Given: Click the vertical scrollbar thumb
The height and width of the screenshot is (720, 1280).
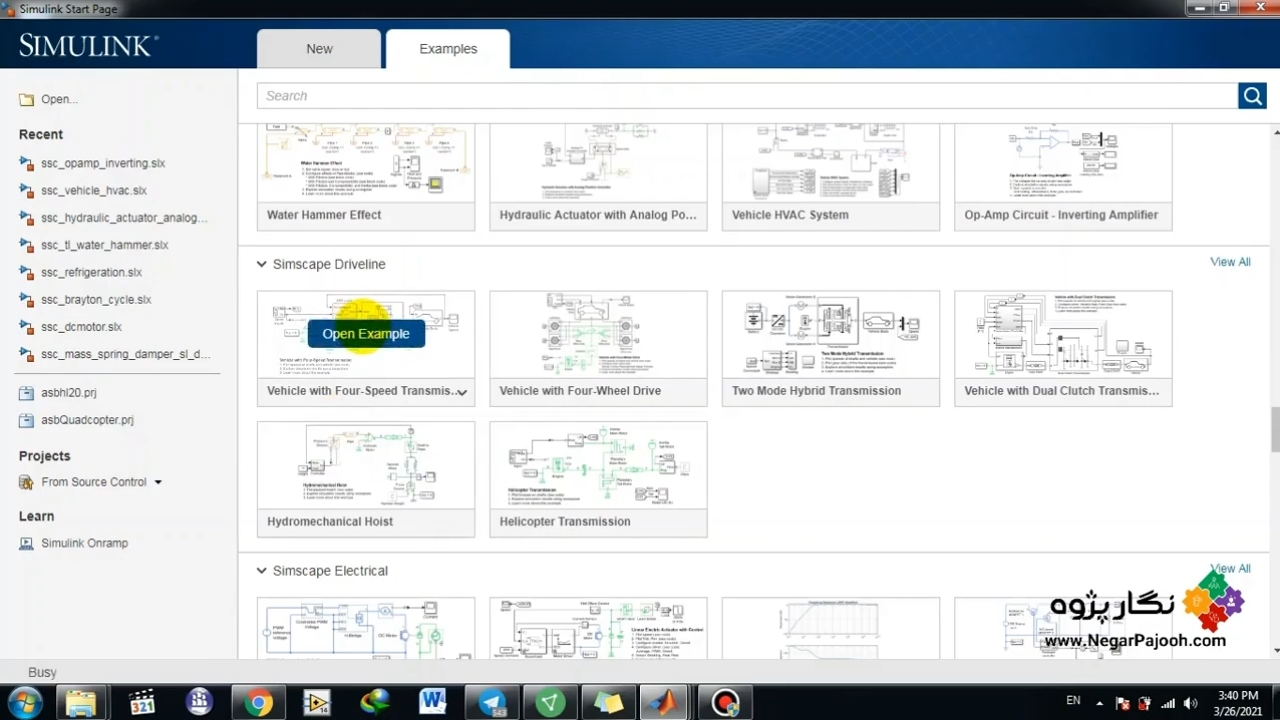Looking at the screenshot, I should (x=1275, y=430).
